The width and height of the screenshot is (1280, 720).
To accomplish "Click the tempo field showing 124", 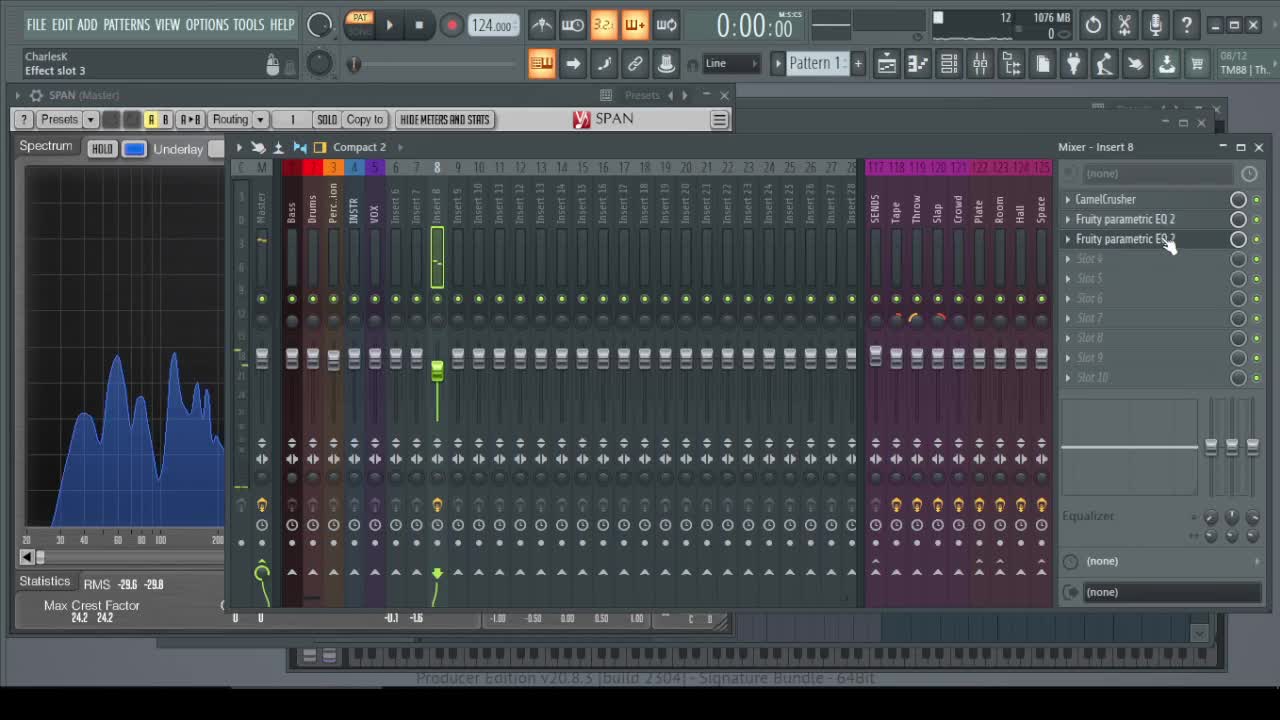I will coord(492,25).
